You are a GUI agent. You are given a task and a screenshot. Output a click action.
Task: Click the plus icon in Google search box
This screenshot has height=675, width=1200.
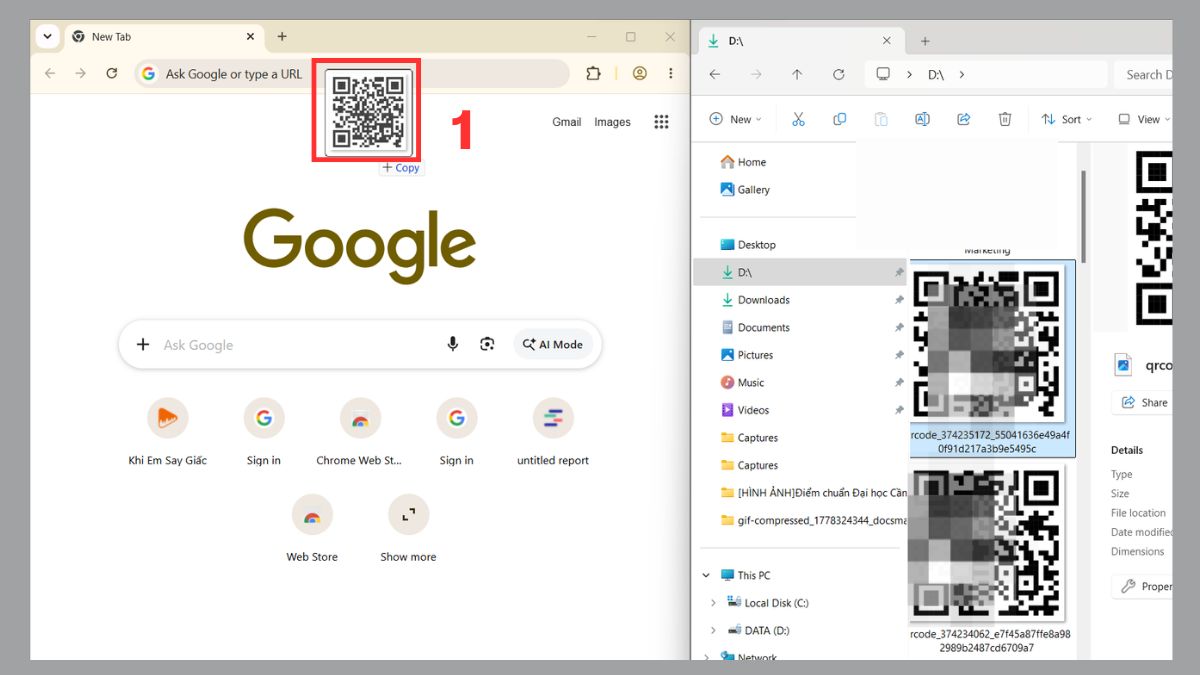point(143,344)
